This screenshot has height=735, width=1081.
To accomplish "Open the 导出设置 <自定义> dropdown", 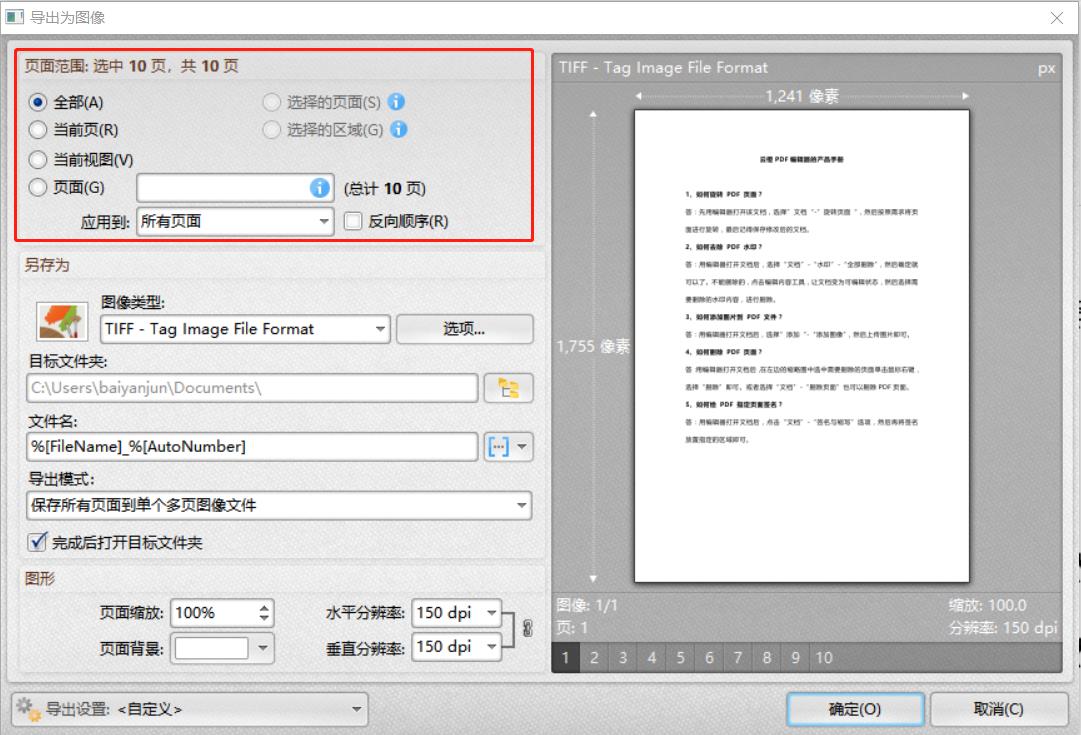I will pos(190,709).
